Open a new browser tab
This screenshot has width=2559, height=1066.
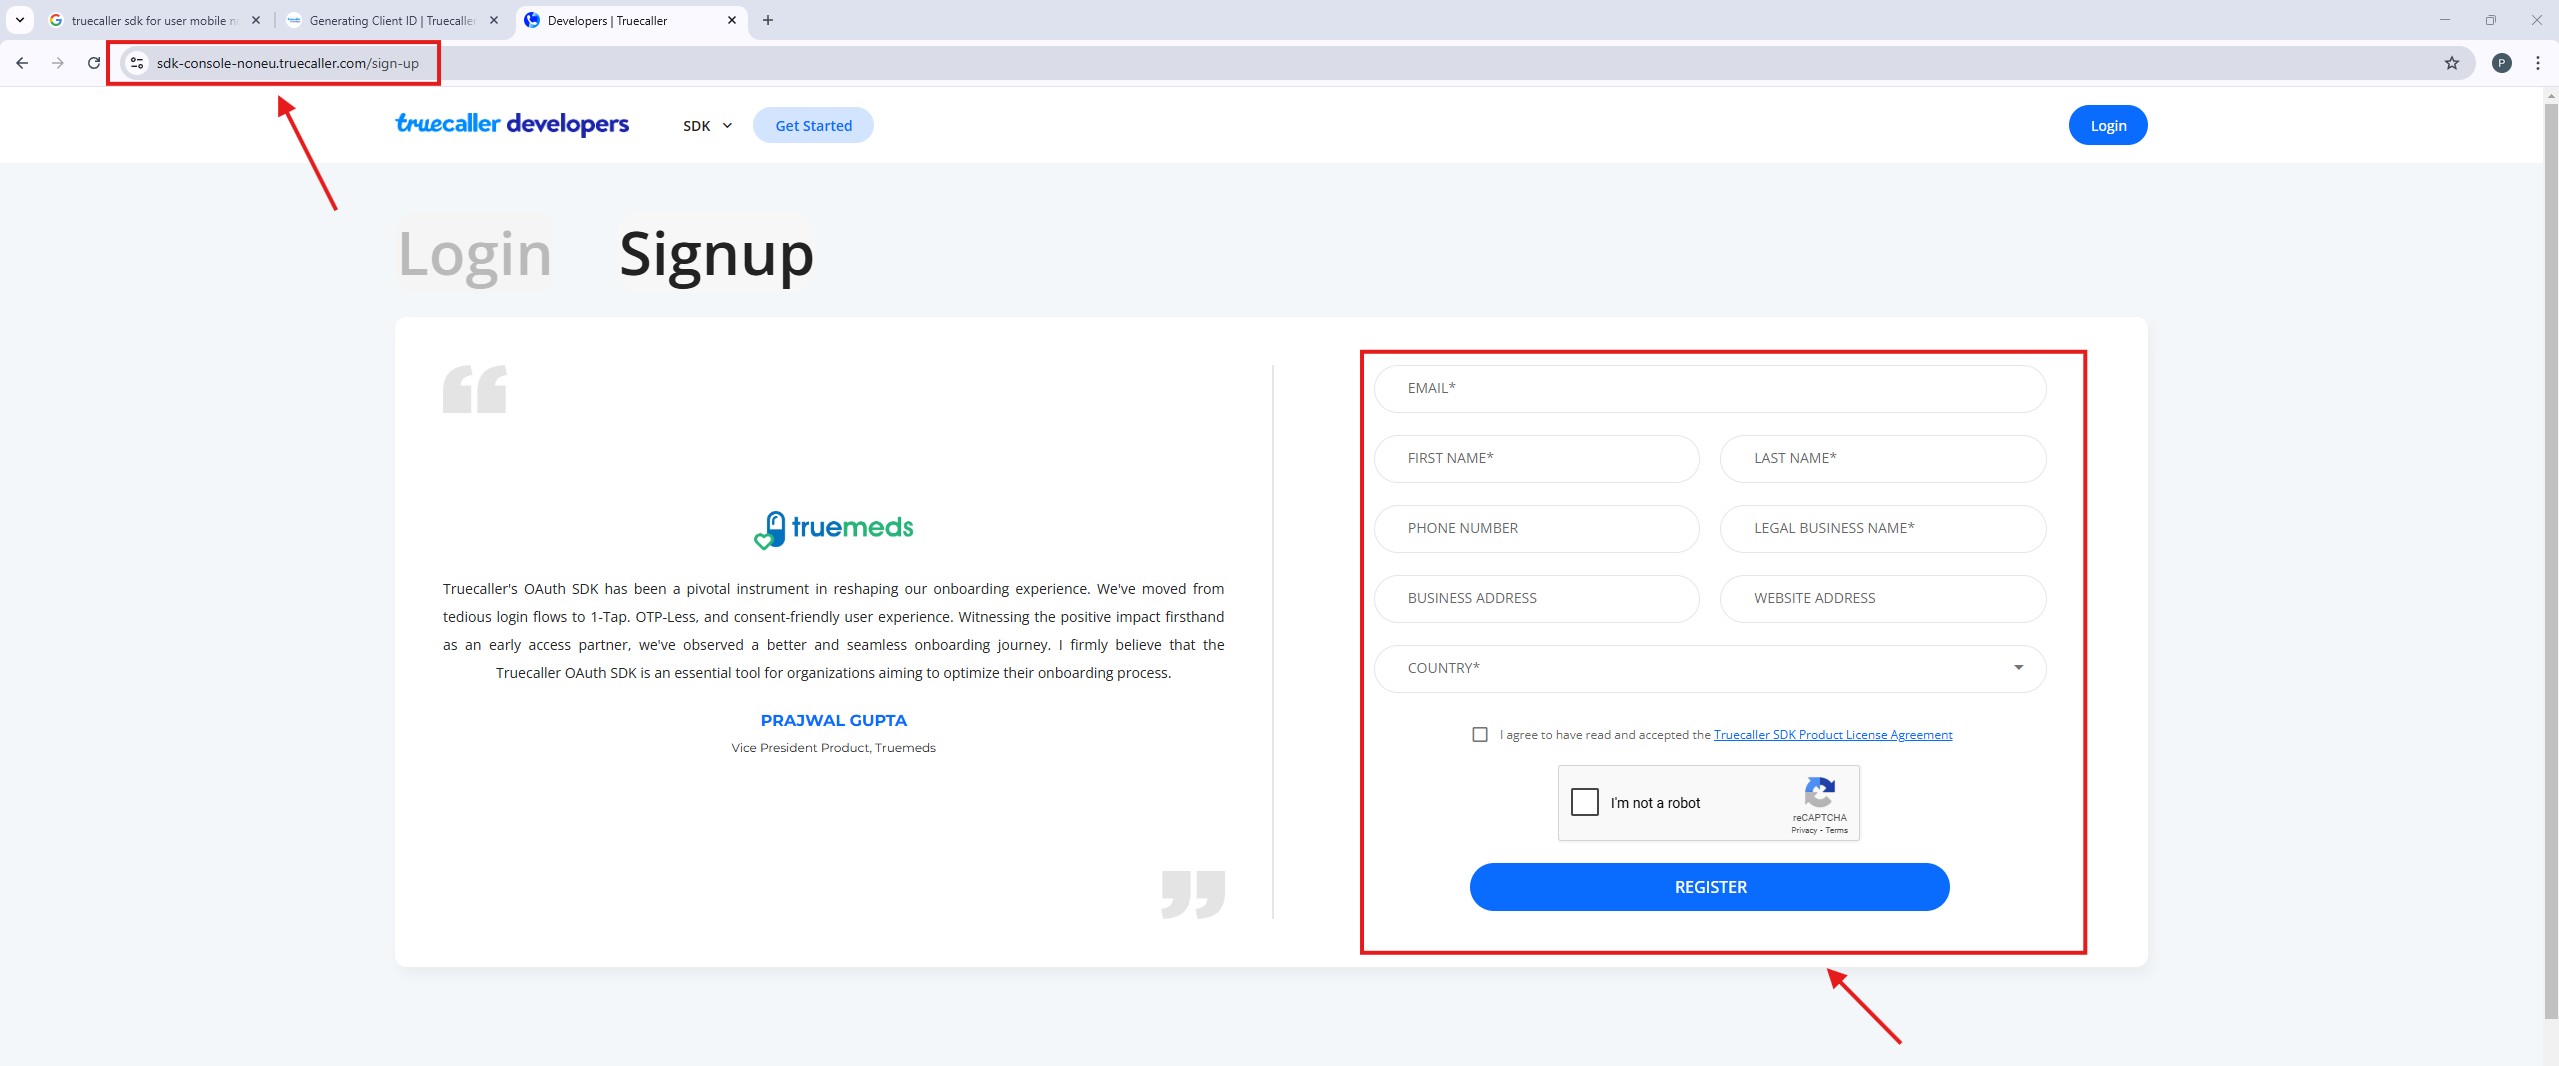(x=768, y=20)
